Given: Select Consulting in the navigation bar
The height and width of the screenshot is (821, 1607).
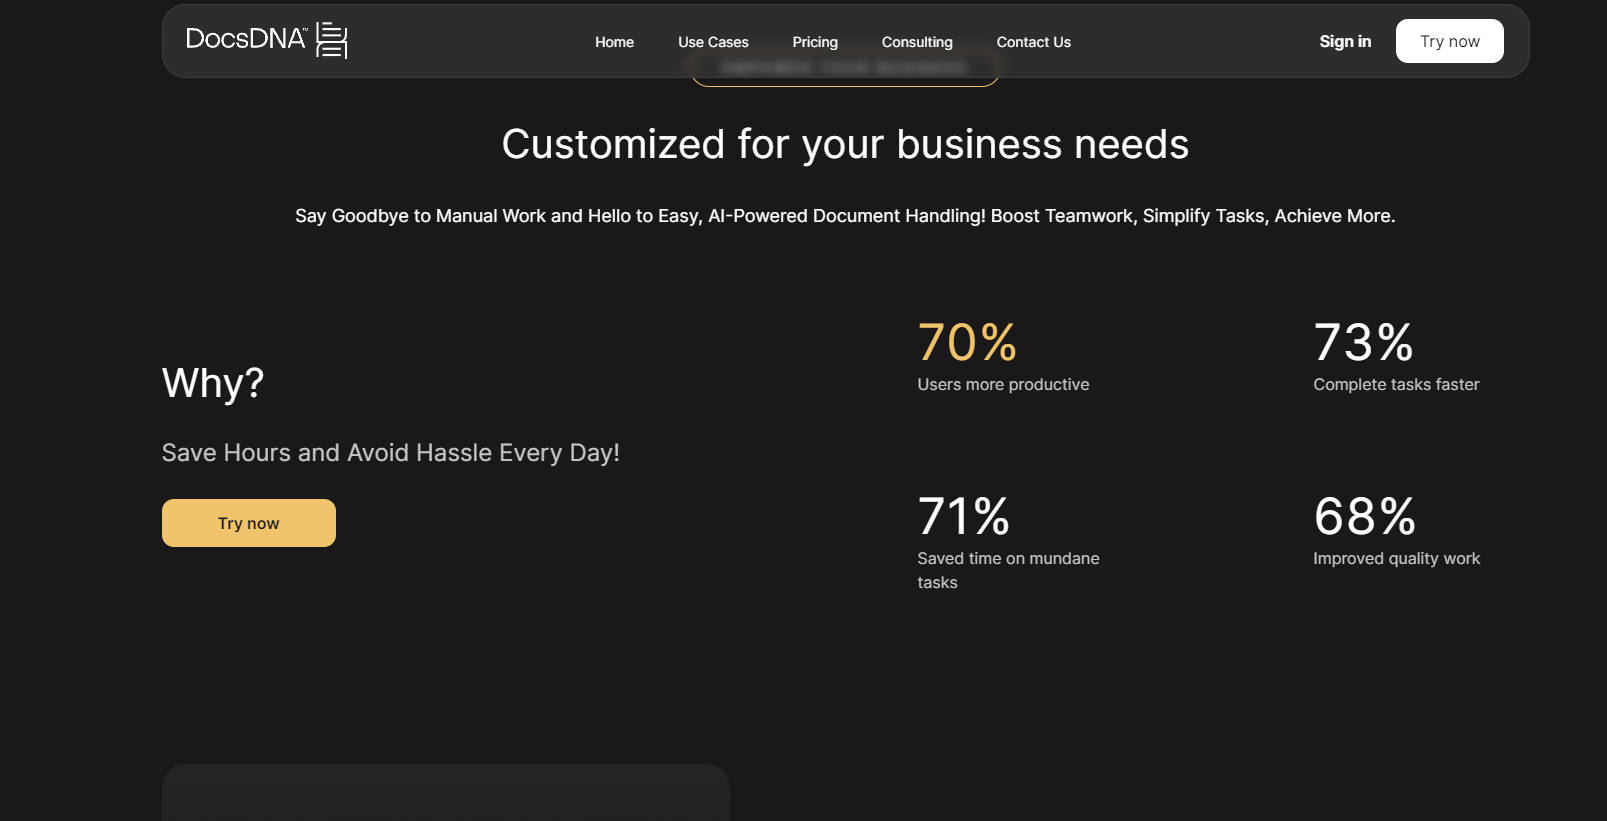Looking at the screenshot, I should coord(916,42).
